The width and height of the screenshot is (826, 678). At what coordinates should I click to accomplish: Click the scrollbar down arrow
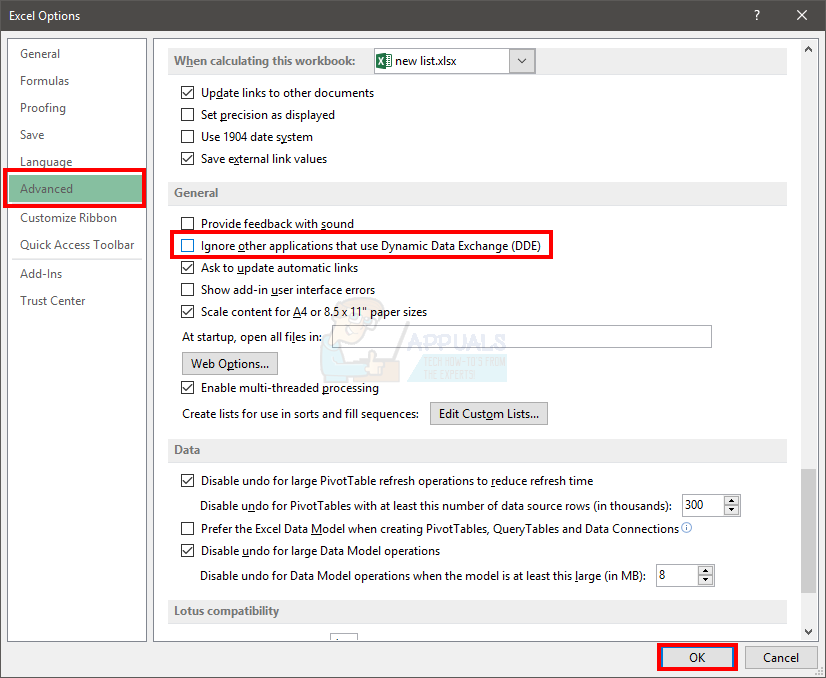coord(808,632)
